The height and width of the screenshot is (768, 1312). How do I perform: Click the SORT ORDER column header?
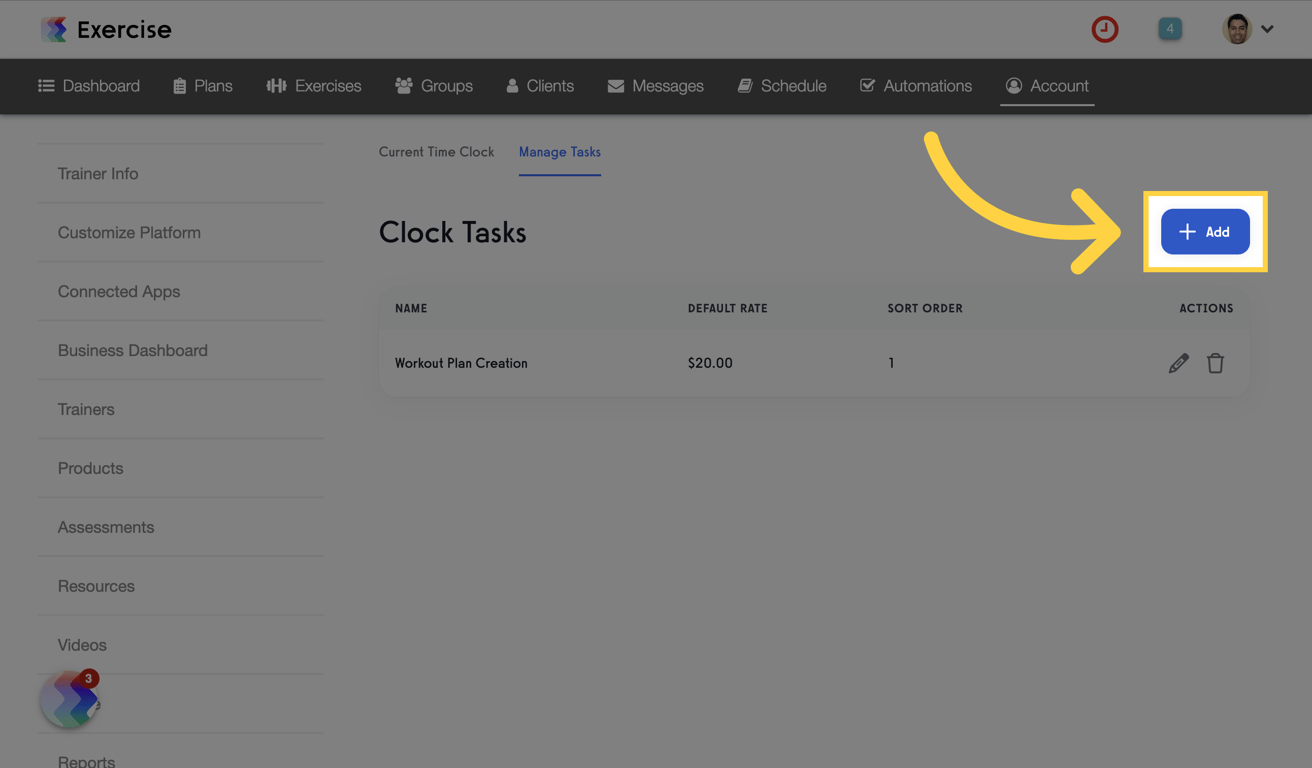click(925, 308)
